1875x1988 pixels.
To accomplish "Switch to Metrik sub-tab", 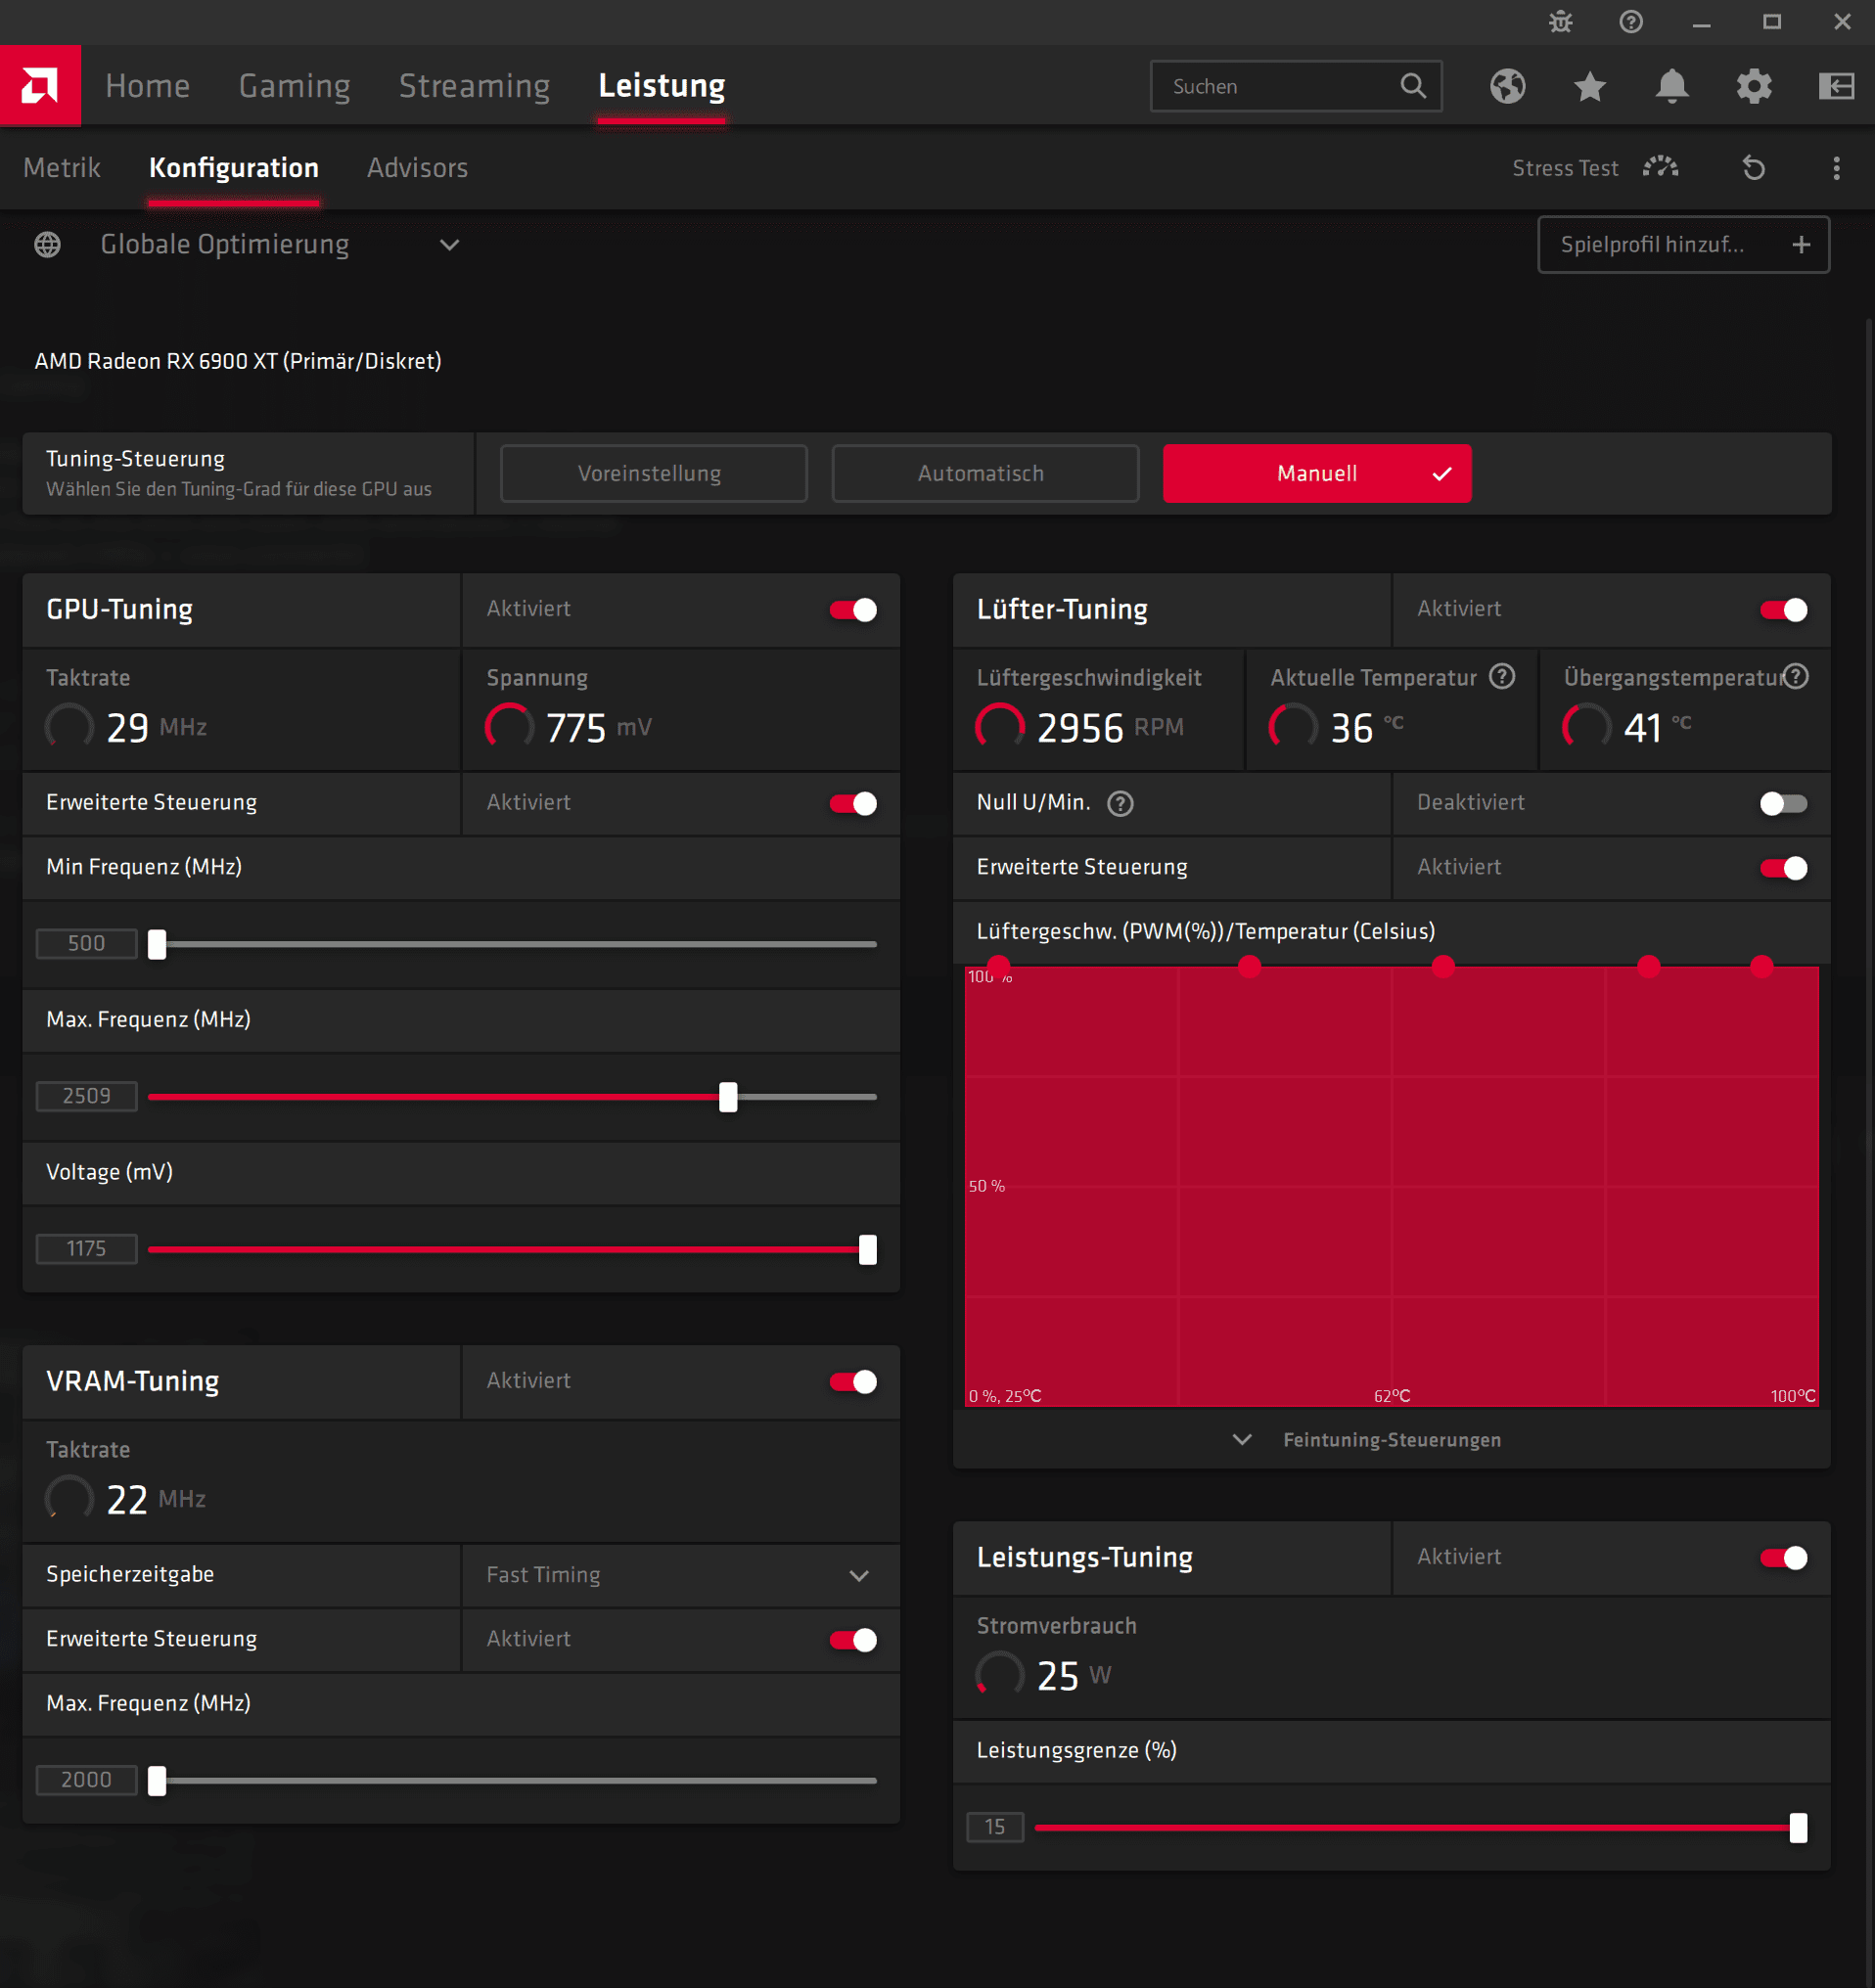I will (x=62, y=168).
